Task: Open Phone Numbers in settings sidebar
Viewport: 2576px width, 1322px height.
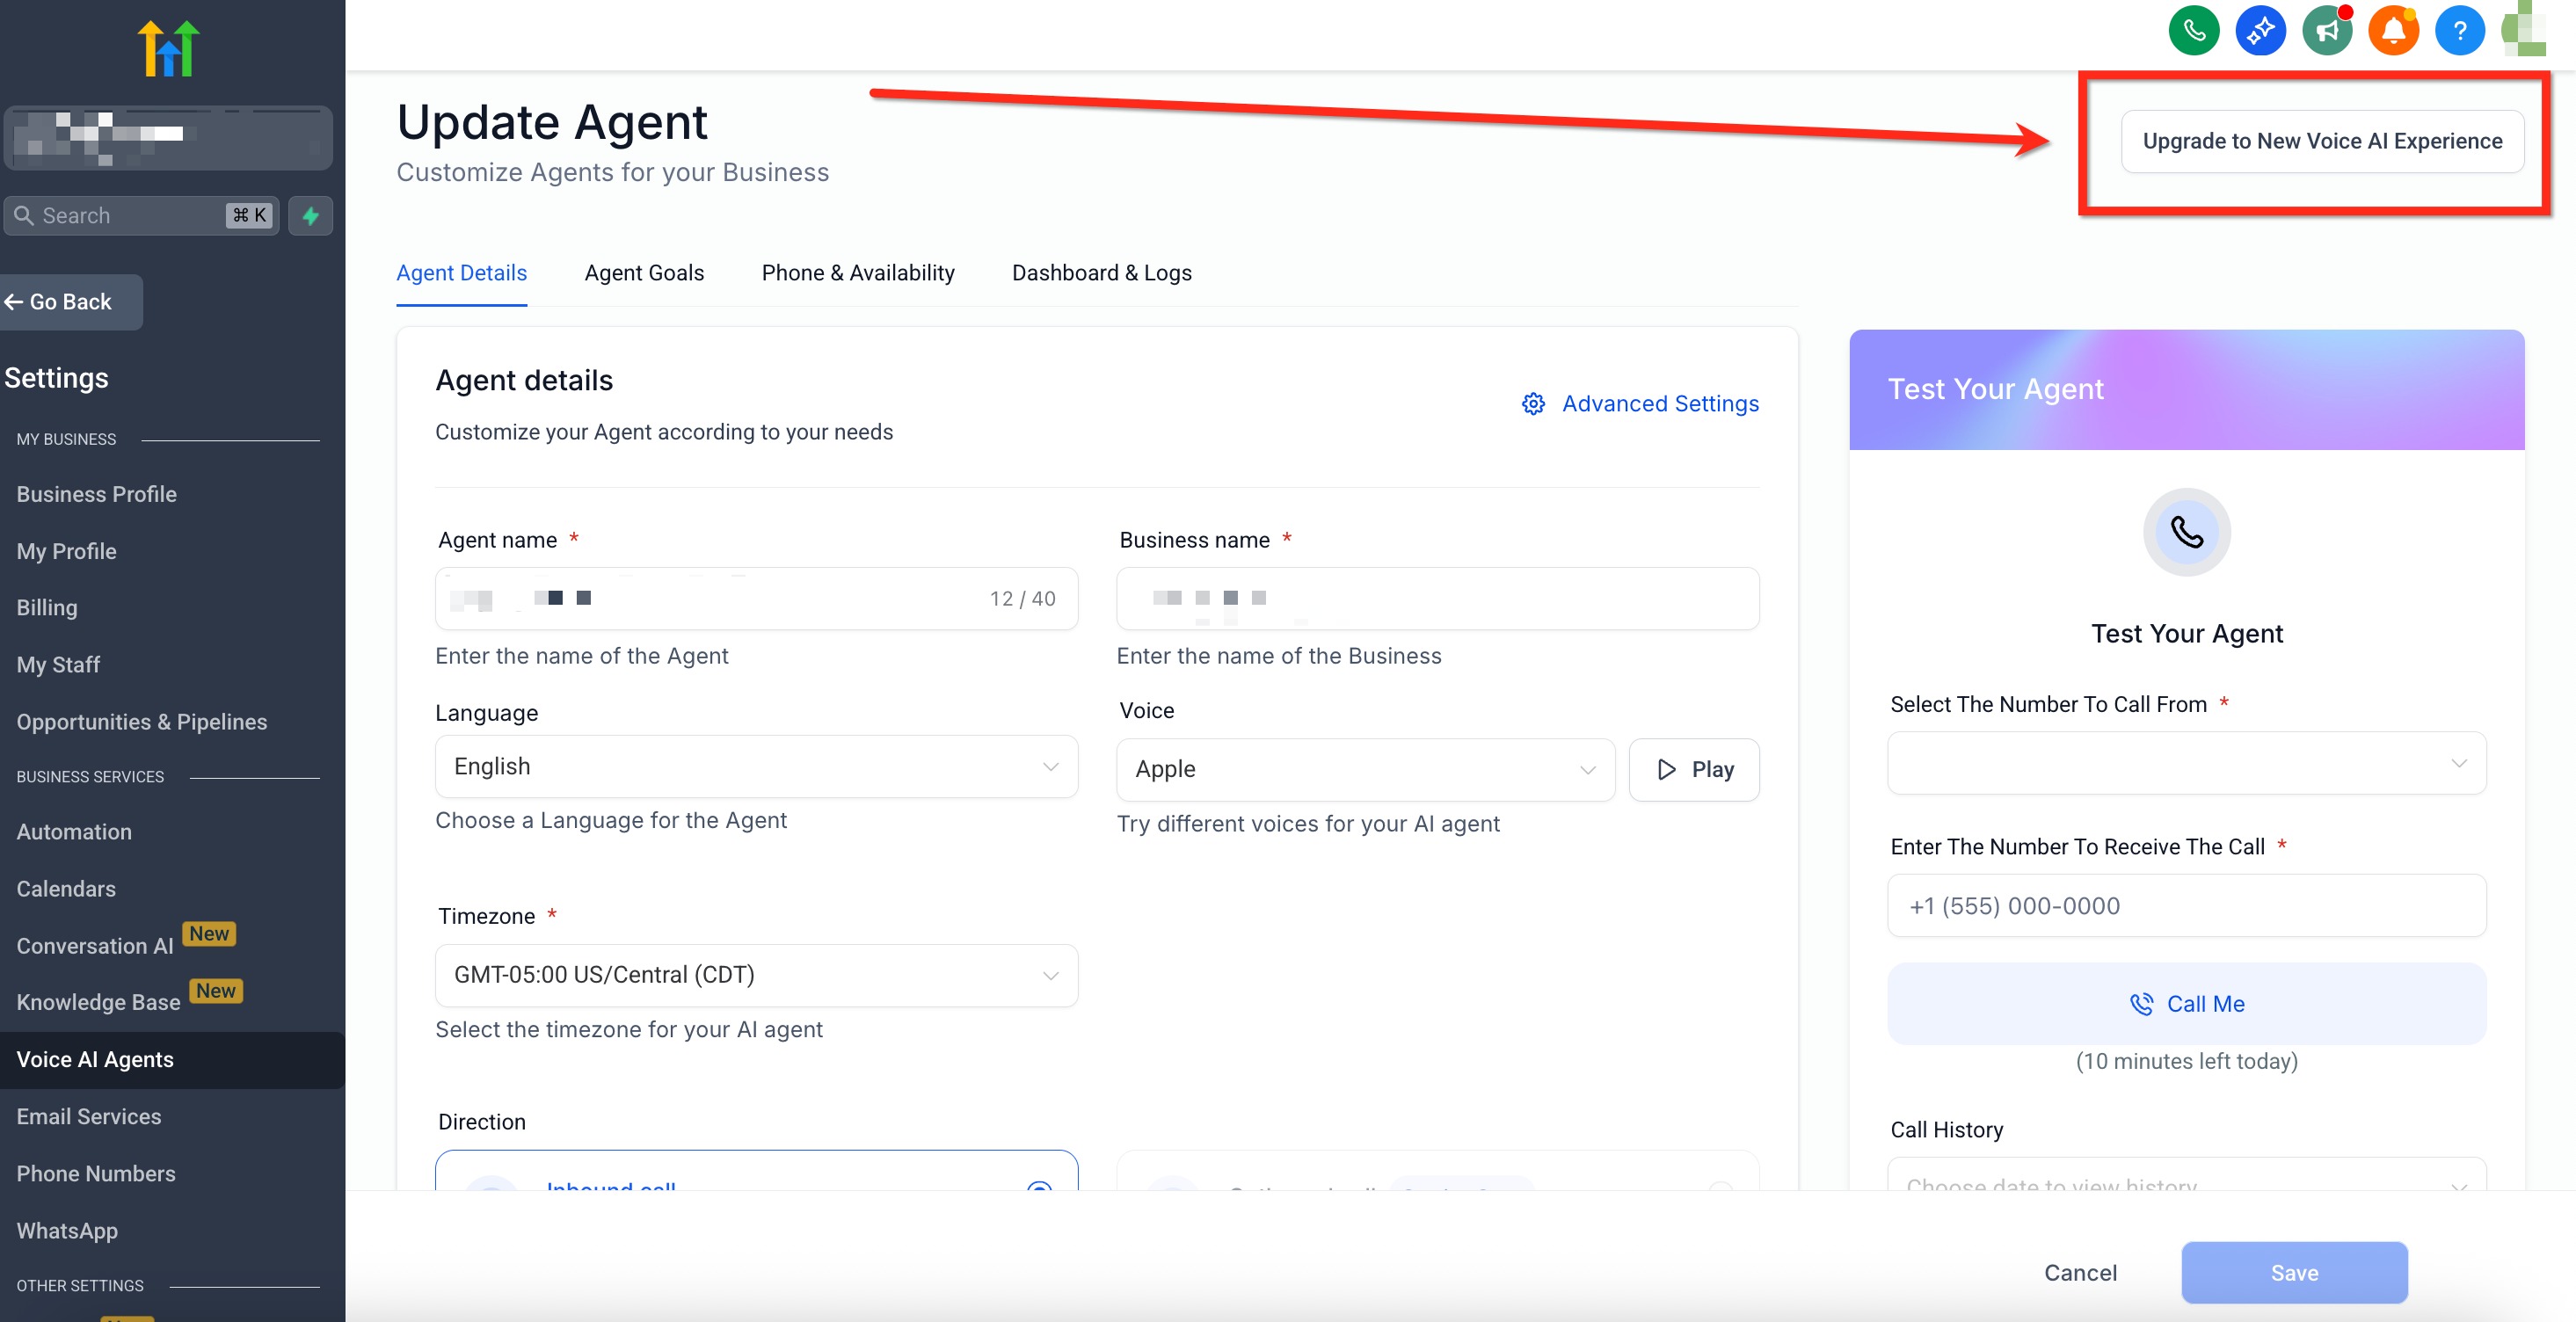Action: (x=96, y=1173)
